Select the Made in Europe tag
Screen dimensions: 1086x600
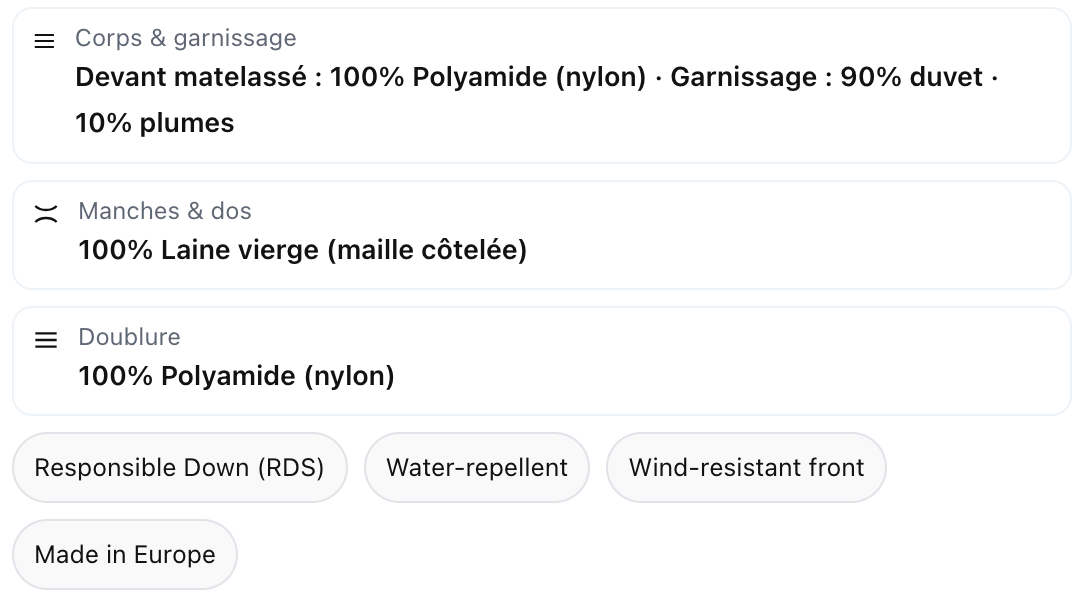tap(125, 555)
